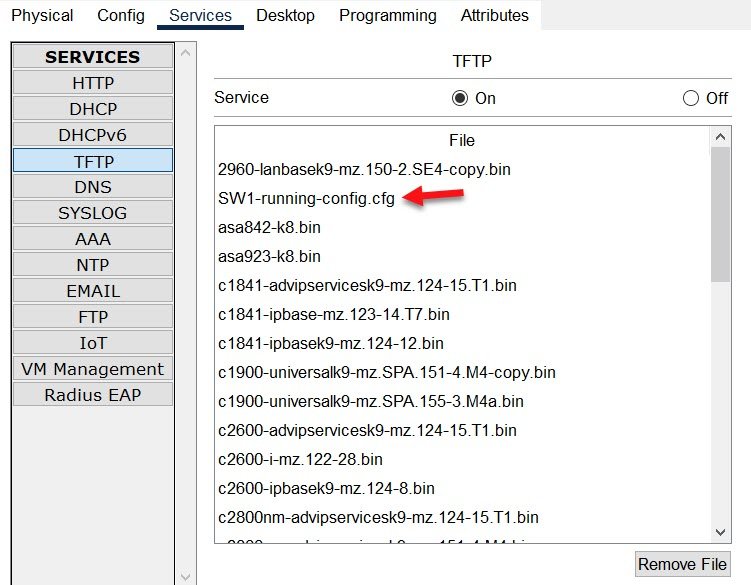Click the SERVICES header
This screenshot has width=751, height=585.
pos(93,57)
